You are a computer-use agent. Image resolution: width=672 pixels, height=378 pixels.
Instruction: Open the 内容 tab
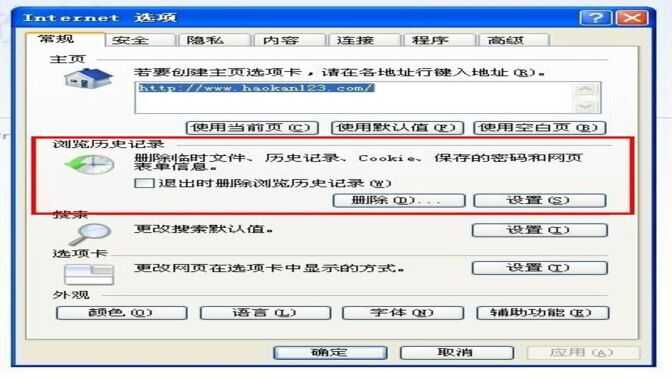pos(289,40)
